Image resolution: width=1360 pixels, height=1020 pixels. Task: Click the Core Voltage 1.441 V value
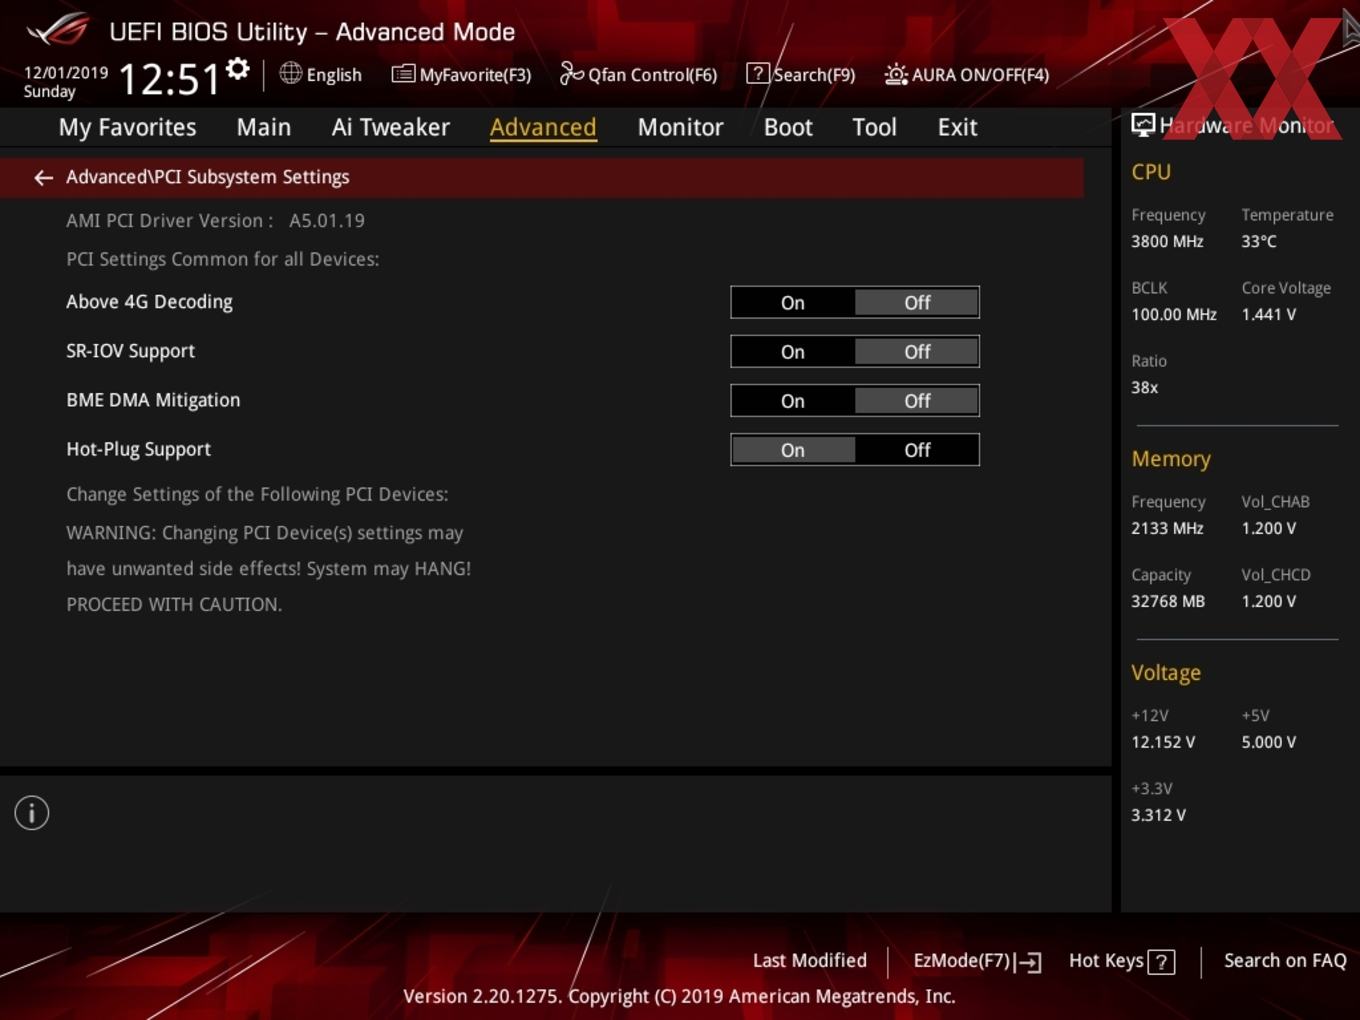point(1268,314)
